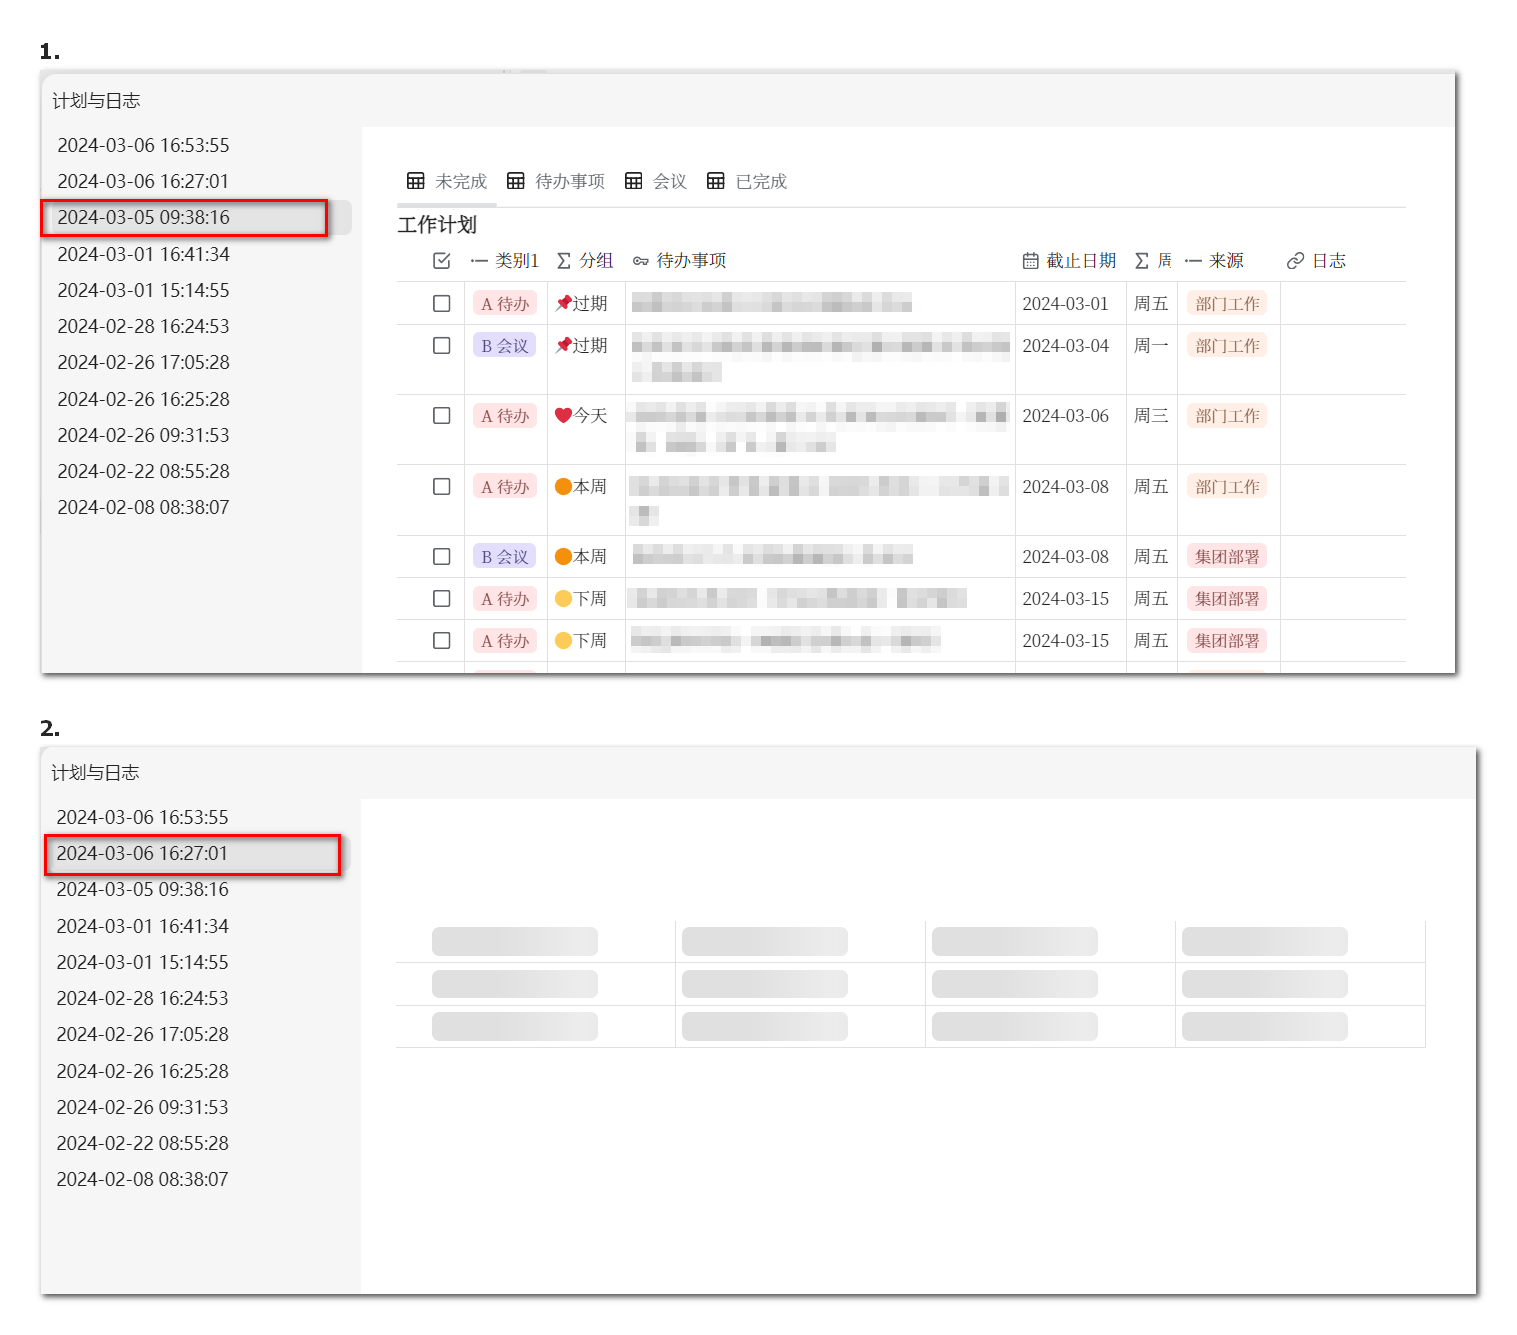
Task: Click the text icon of the 类别1 column header
Action: coord(479,261)
